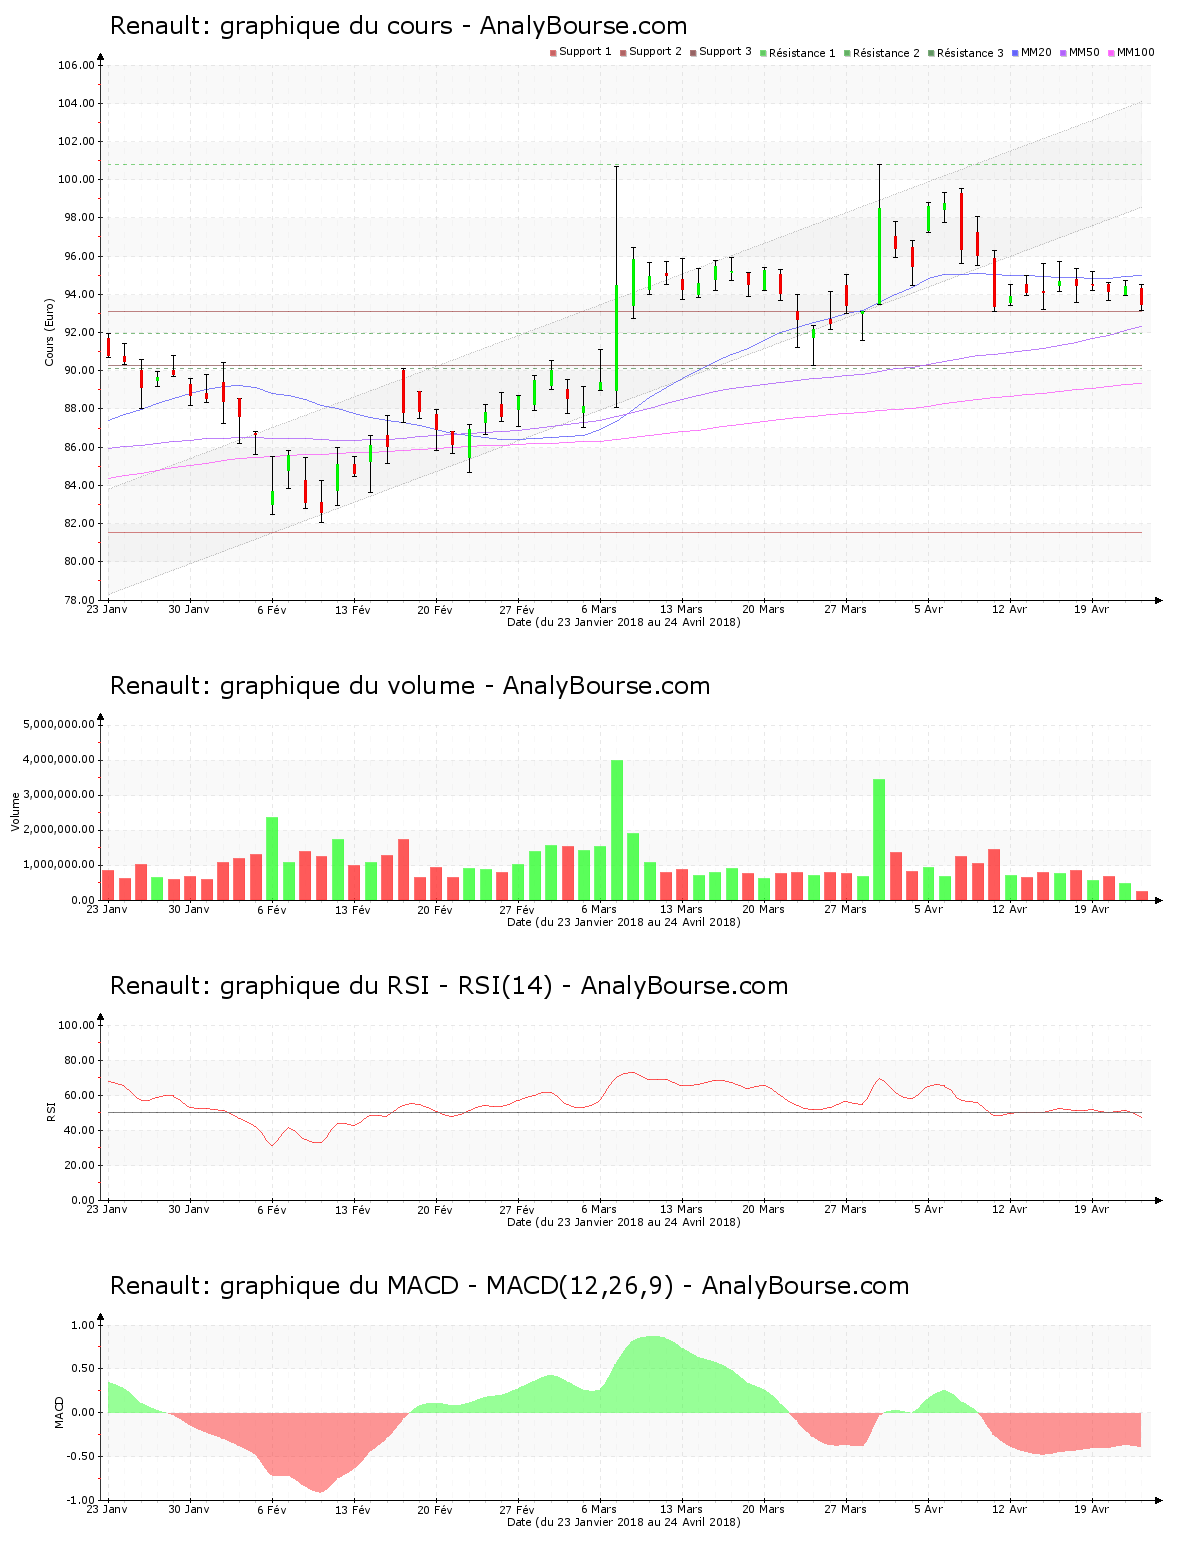Click '106.00' on the price axis
Image resolution: width=1200 pixels, height=1550 pixels.
pos(76,66)
